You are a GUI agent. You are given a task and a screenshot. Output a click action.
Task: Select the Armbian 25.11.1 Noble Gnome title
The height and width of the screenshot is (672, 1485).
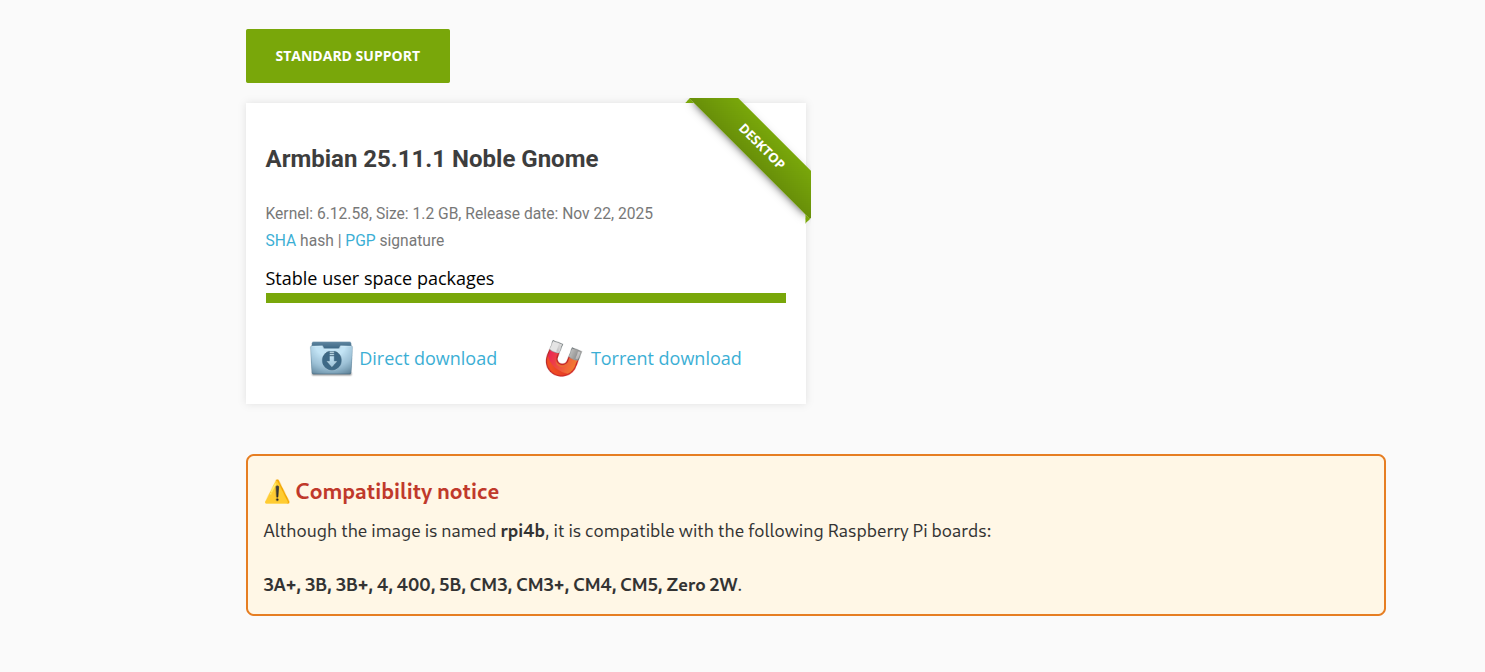432,159
